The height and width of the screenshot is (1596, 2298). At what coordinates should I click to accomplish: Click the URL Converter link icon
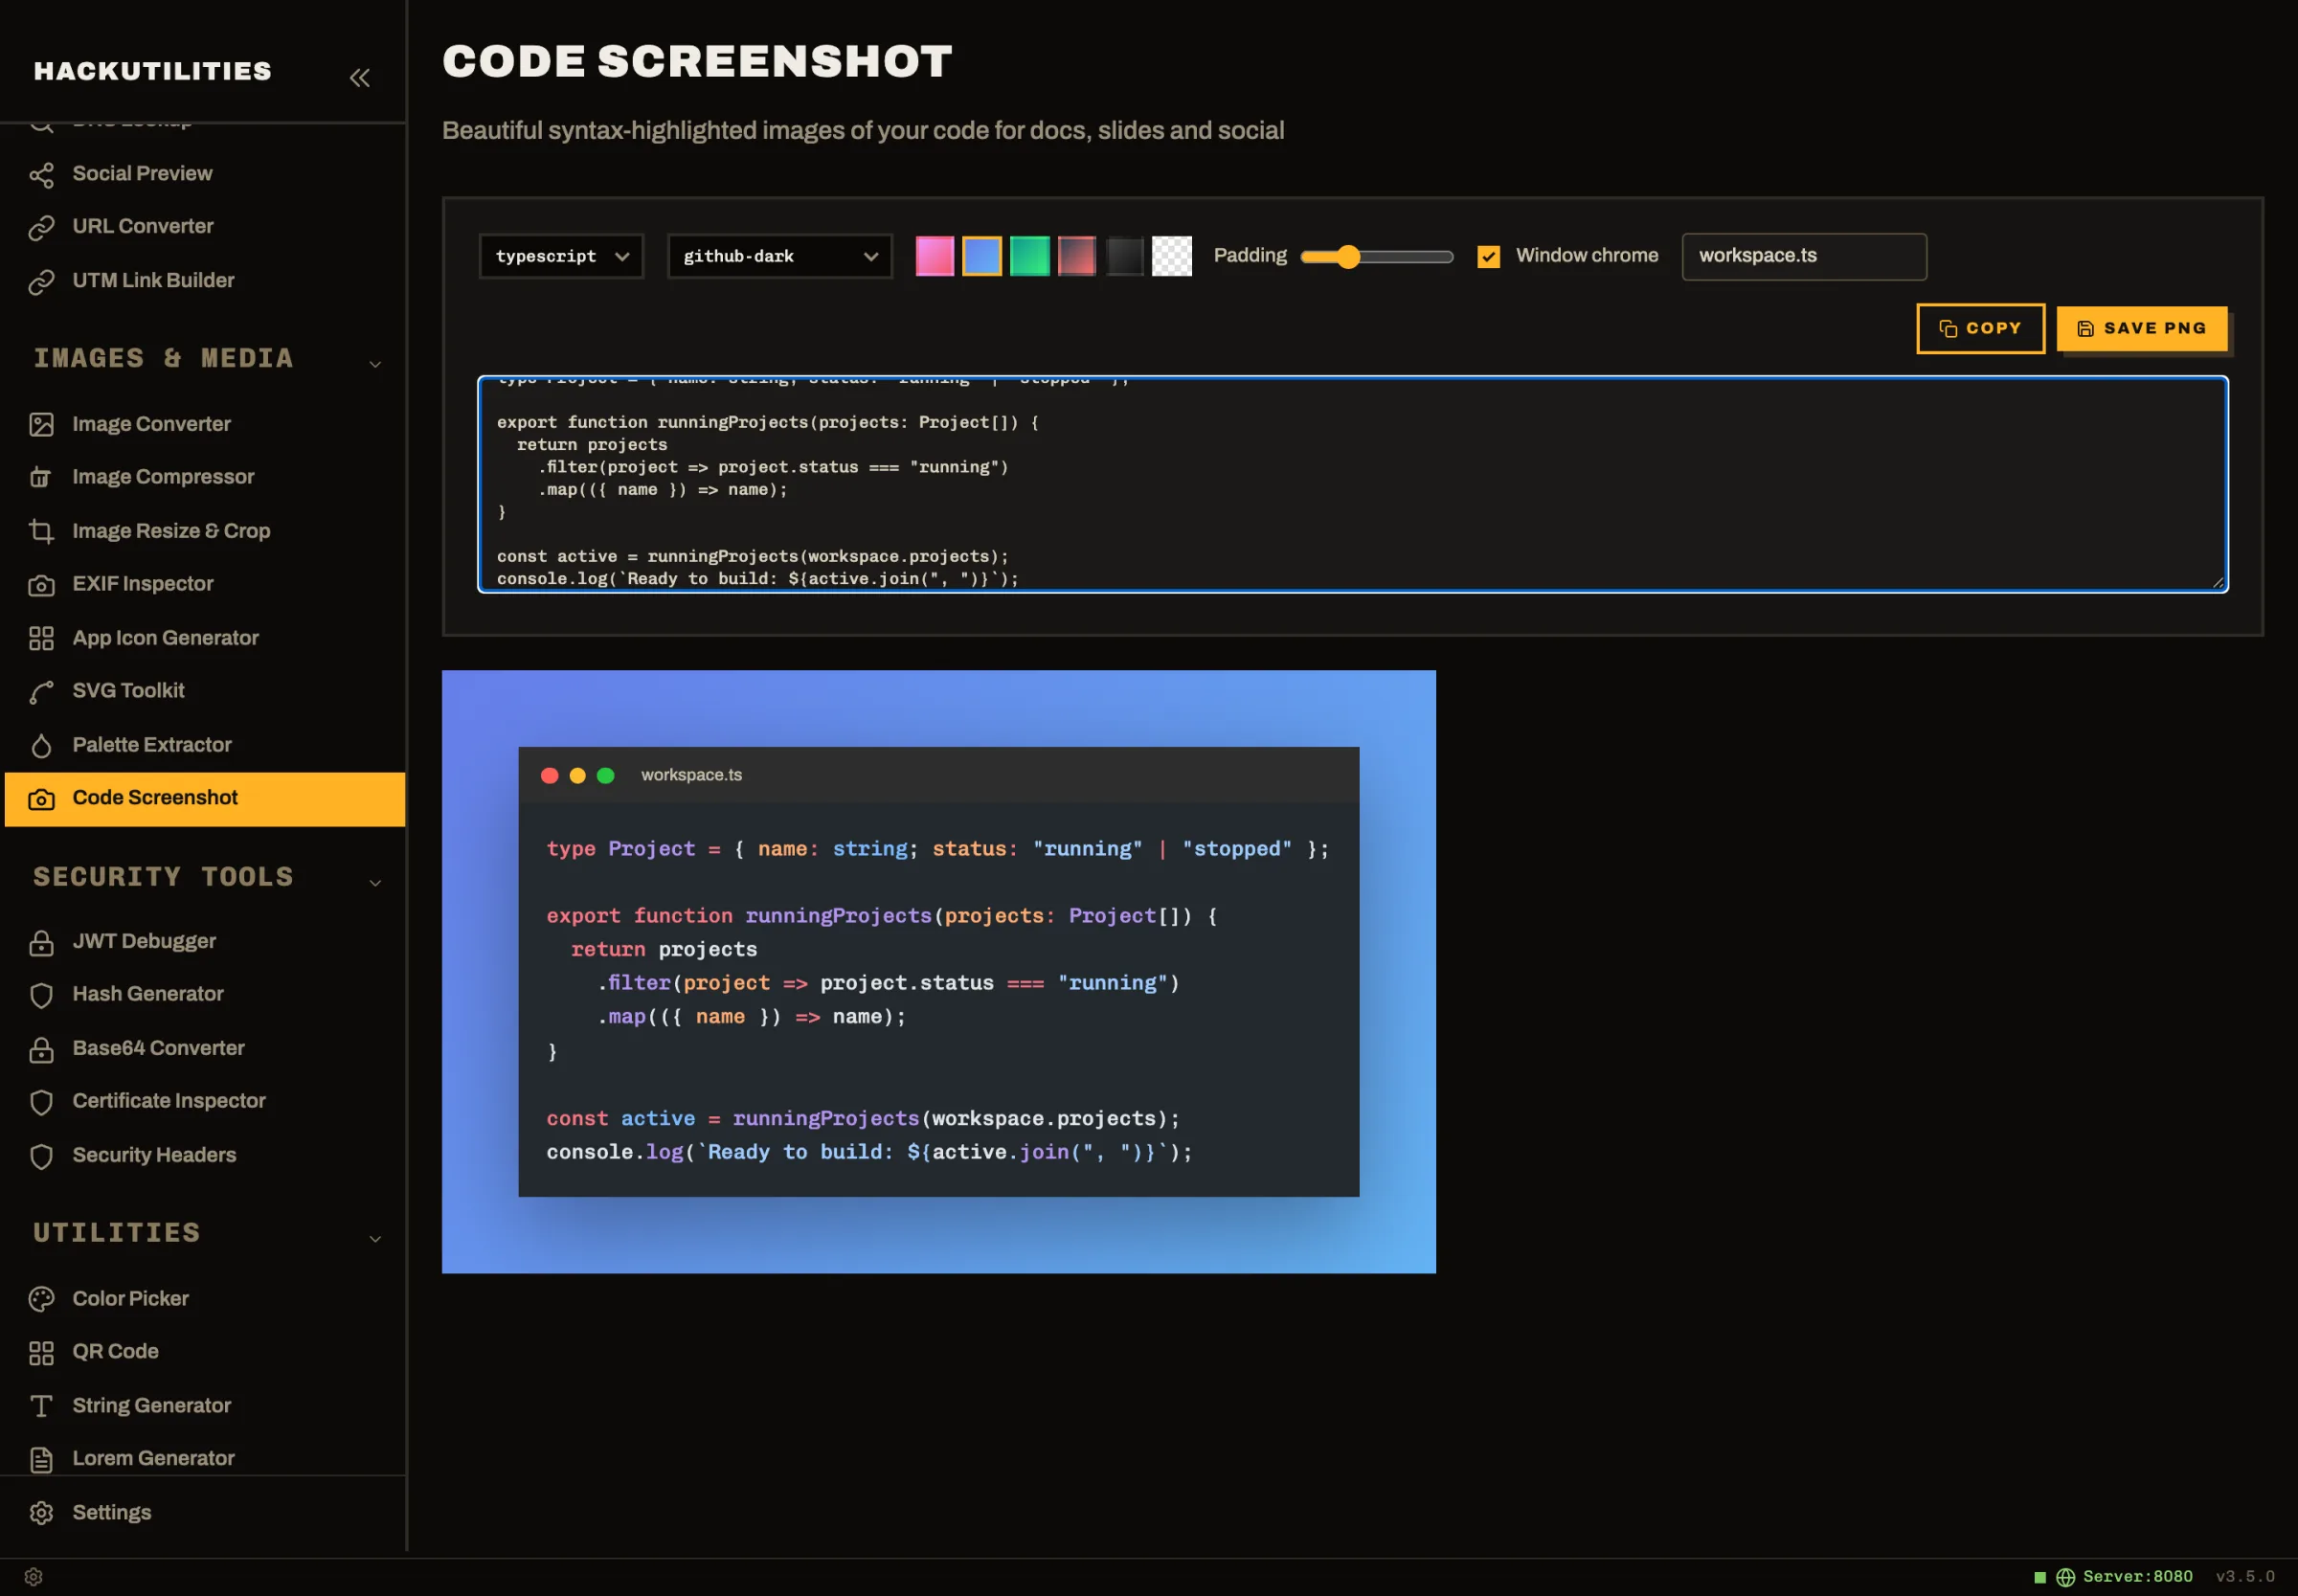pos(41,228)
